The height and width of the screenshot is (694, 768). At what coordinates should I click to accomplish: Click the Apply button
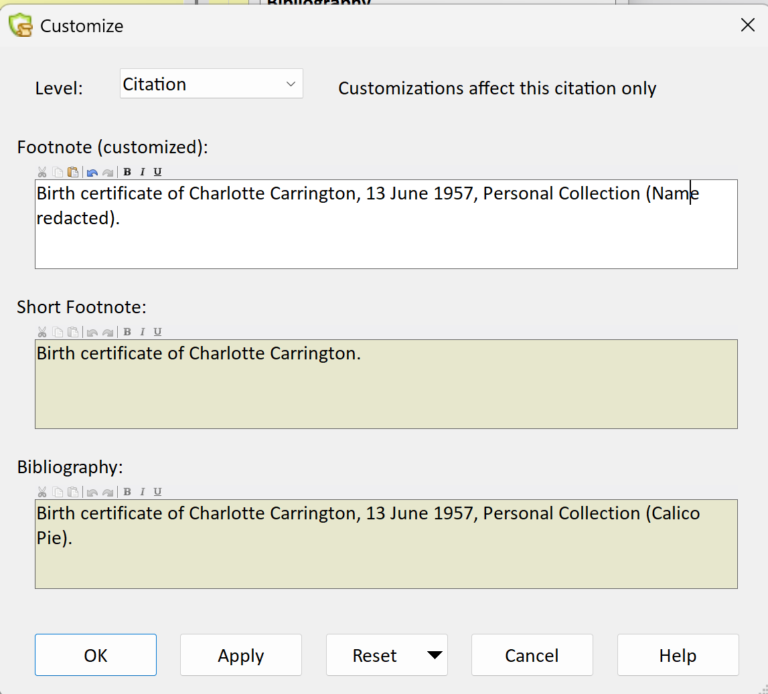pos(240,655)
